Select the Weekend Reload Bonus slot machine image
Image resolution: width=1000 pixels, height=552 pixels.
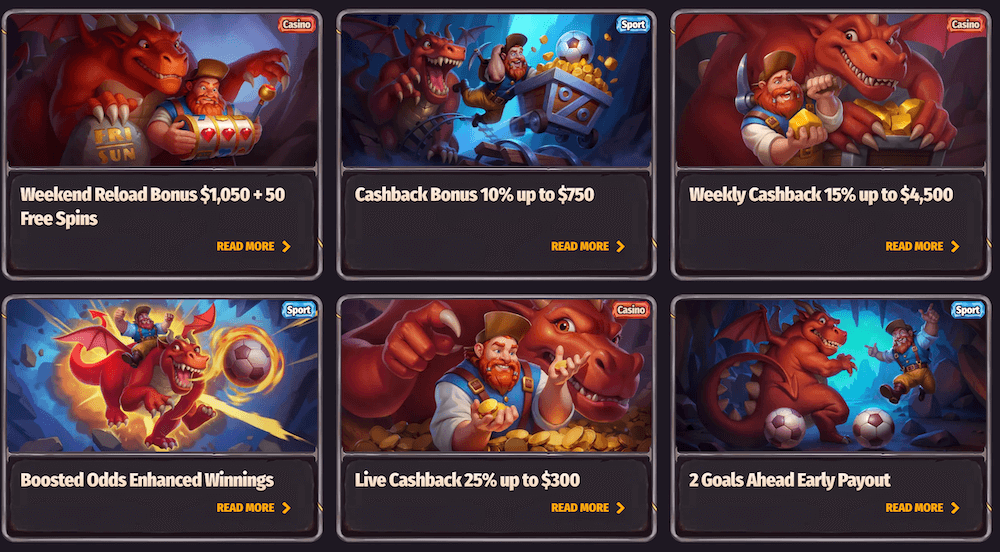click(162, 90)
